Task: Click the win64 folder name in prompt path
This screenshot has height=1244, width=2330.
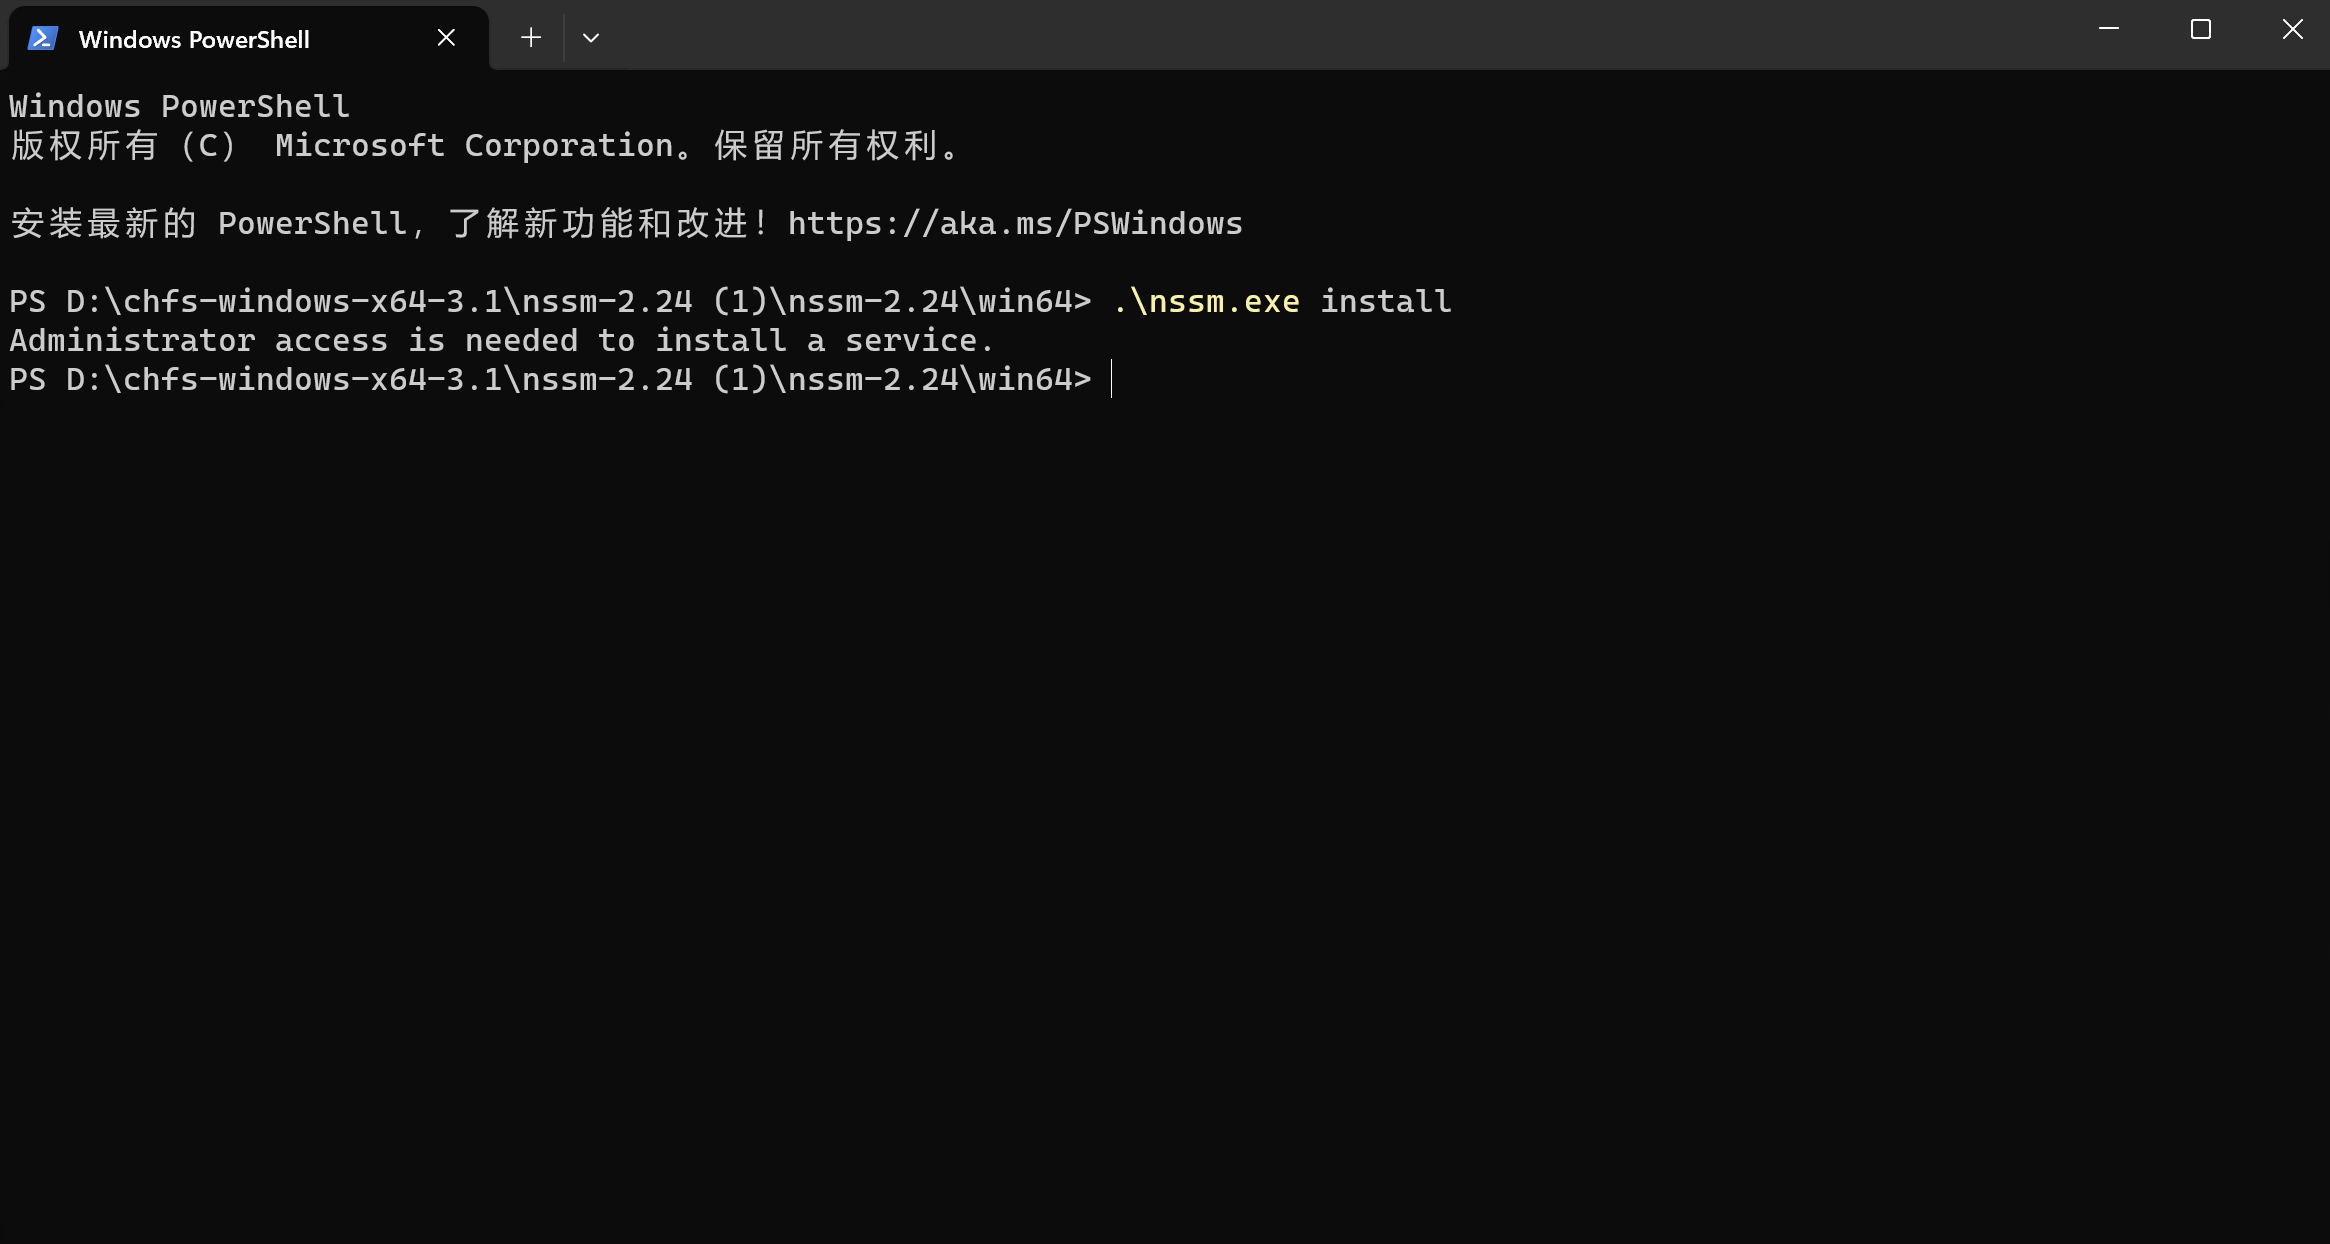Action: [1020, 379]
